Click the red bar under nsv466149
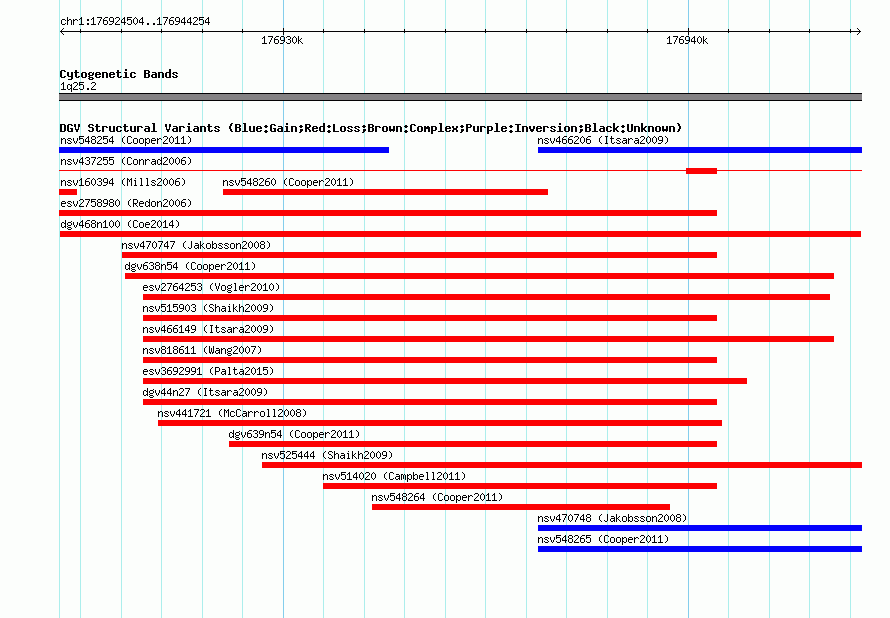The width and height of the screenshot is (890, 618). pyautogui.click(x=489, y=339)
